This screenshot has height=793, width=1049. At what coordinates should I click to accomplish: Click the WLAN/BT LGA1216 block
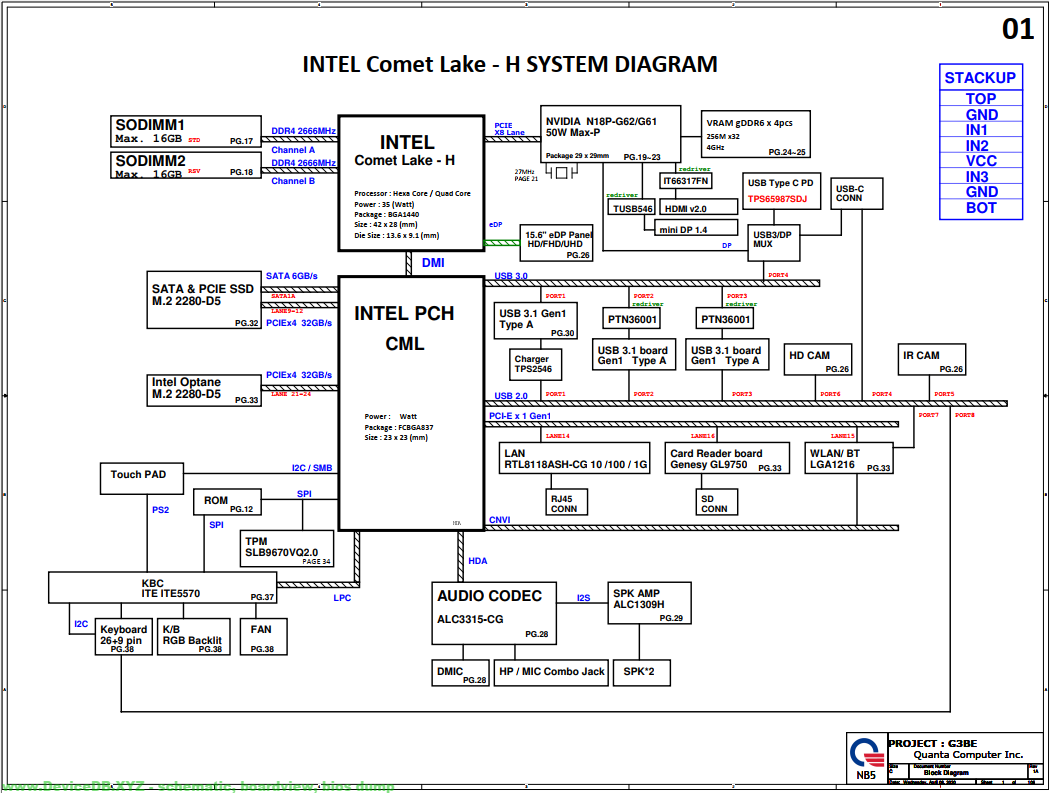pos(848,458)
